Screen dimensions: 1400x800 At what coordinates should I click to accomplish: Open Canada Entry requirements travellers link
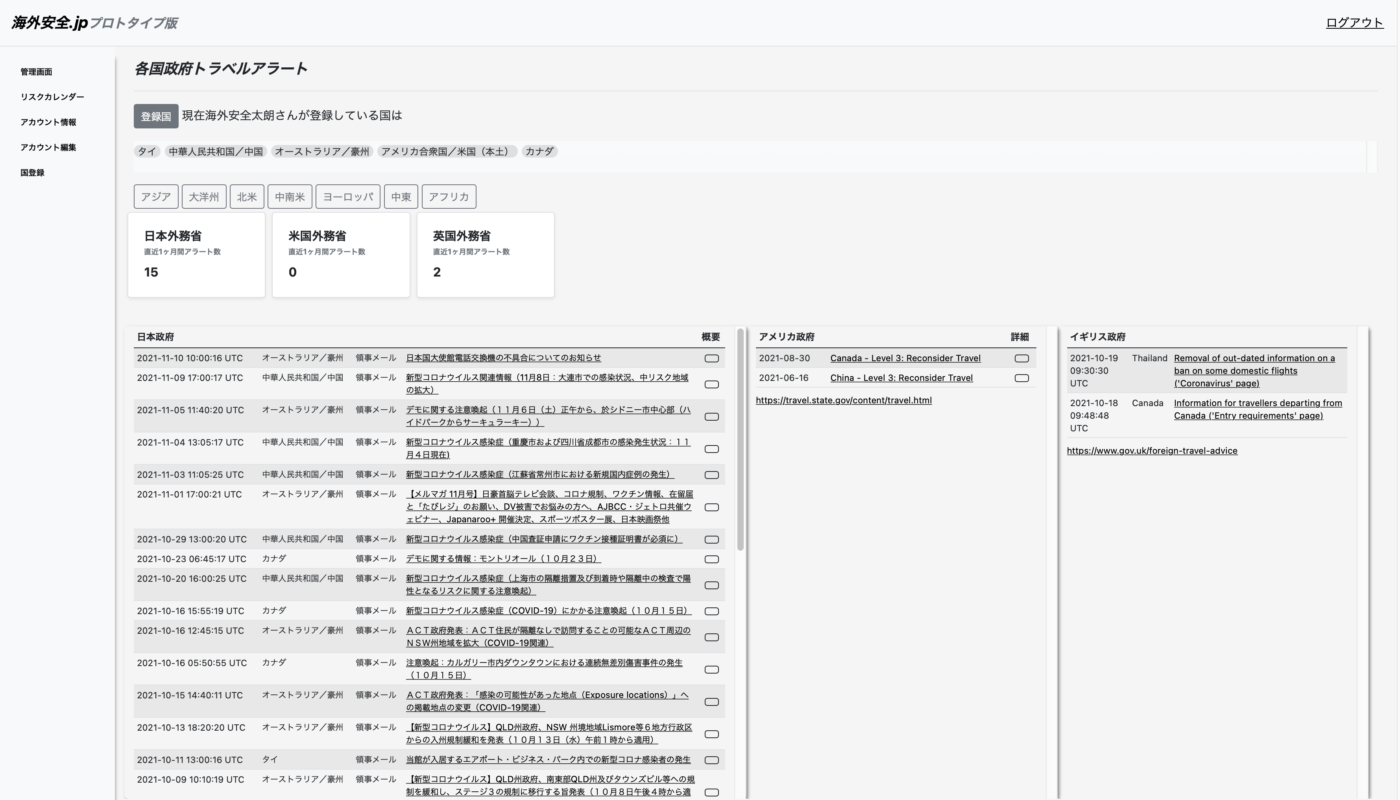pyautogui.click(x=1258, y=410)
